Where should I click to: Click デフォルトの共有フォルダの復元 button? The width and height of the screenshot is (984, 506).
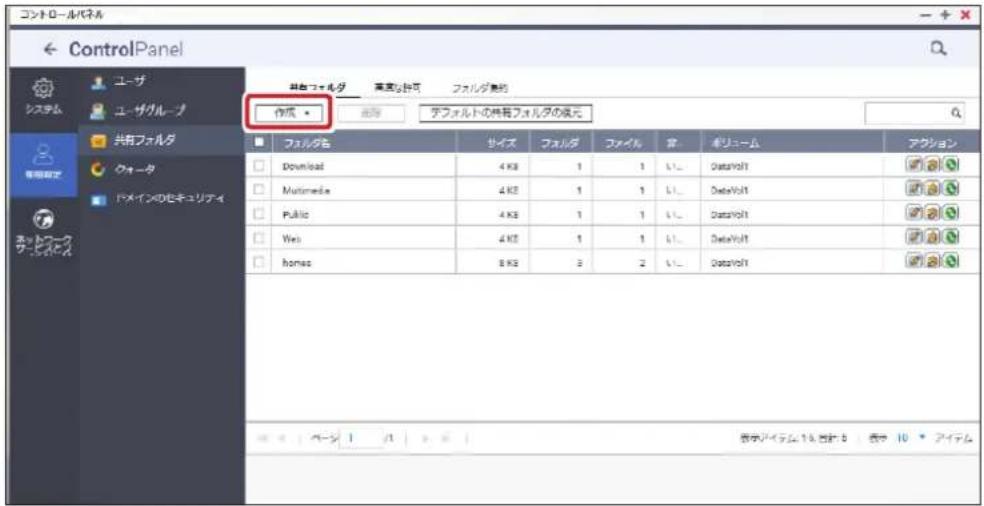tap(506, 114)
